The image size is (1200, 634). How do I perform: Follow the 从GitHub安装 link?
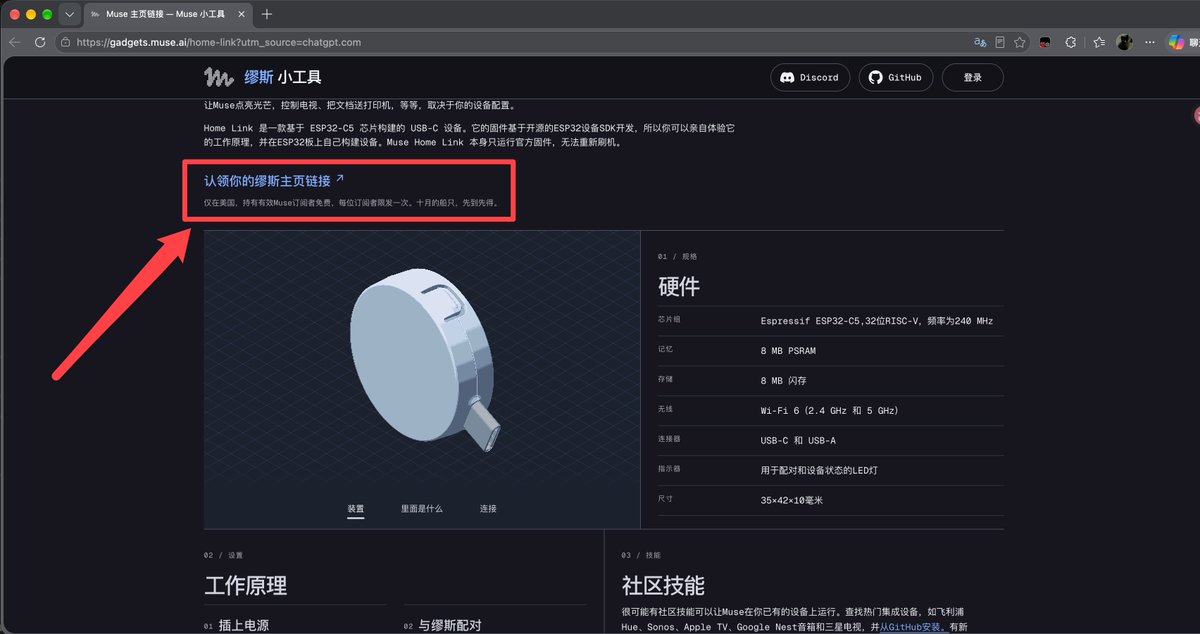coord(913,627)
